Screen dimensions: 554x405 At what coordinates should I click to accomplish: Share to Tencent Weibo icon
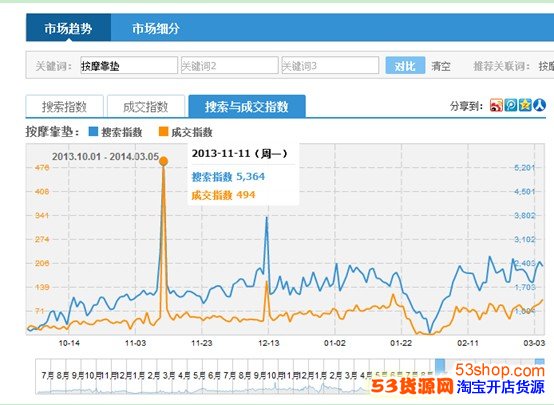coord(511,105)
